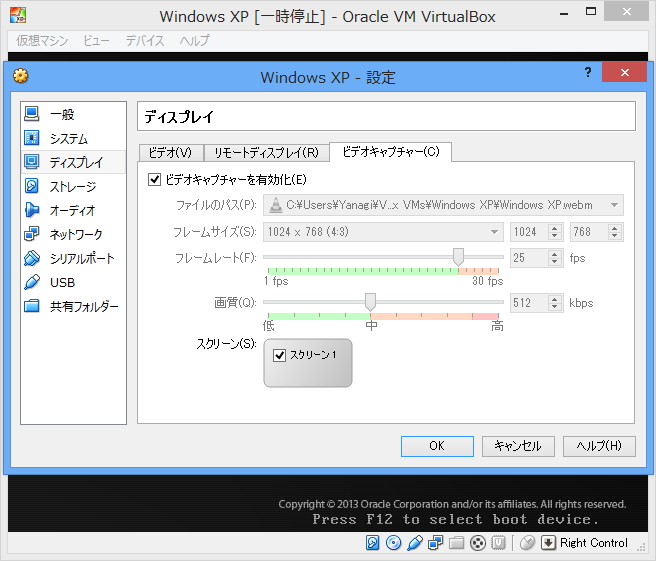The height and width of the screenshot is (561, 656).
Task: Decrease the frame height 768 with down arrow
Action: click(615, 236)
